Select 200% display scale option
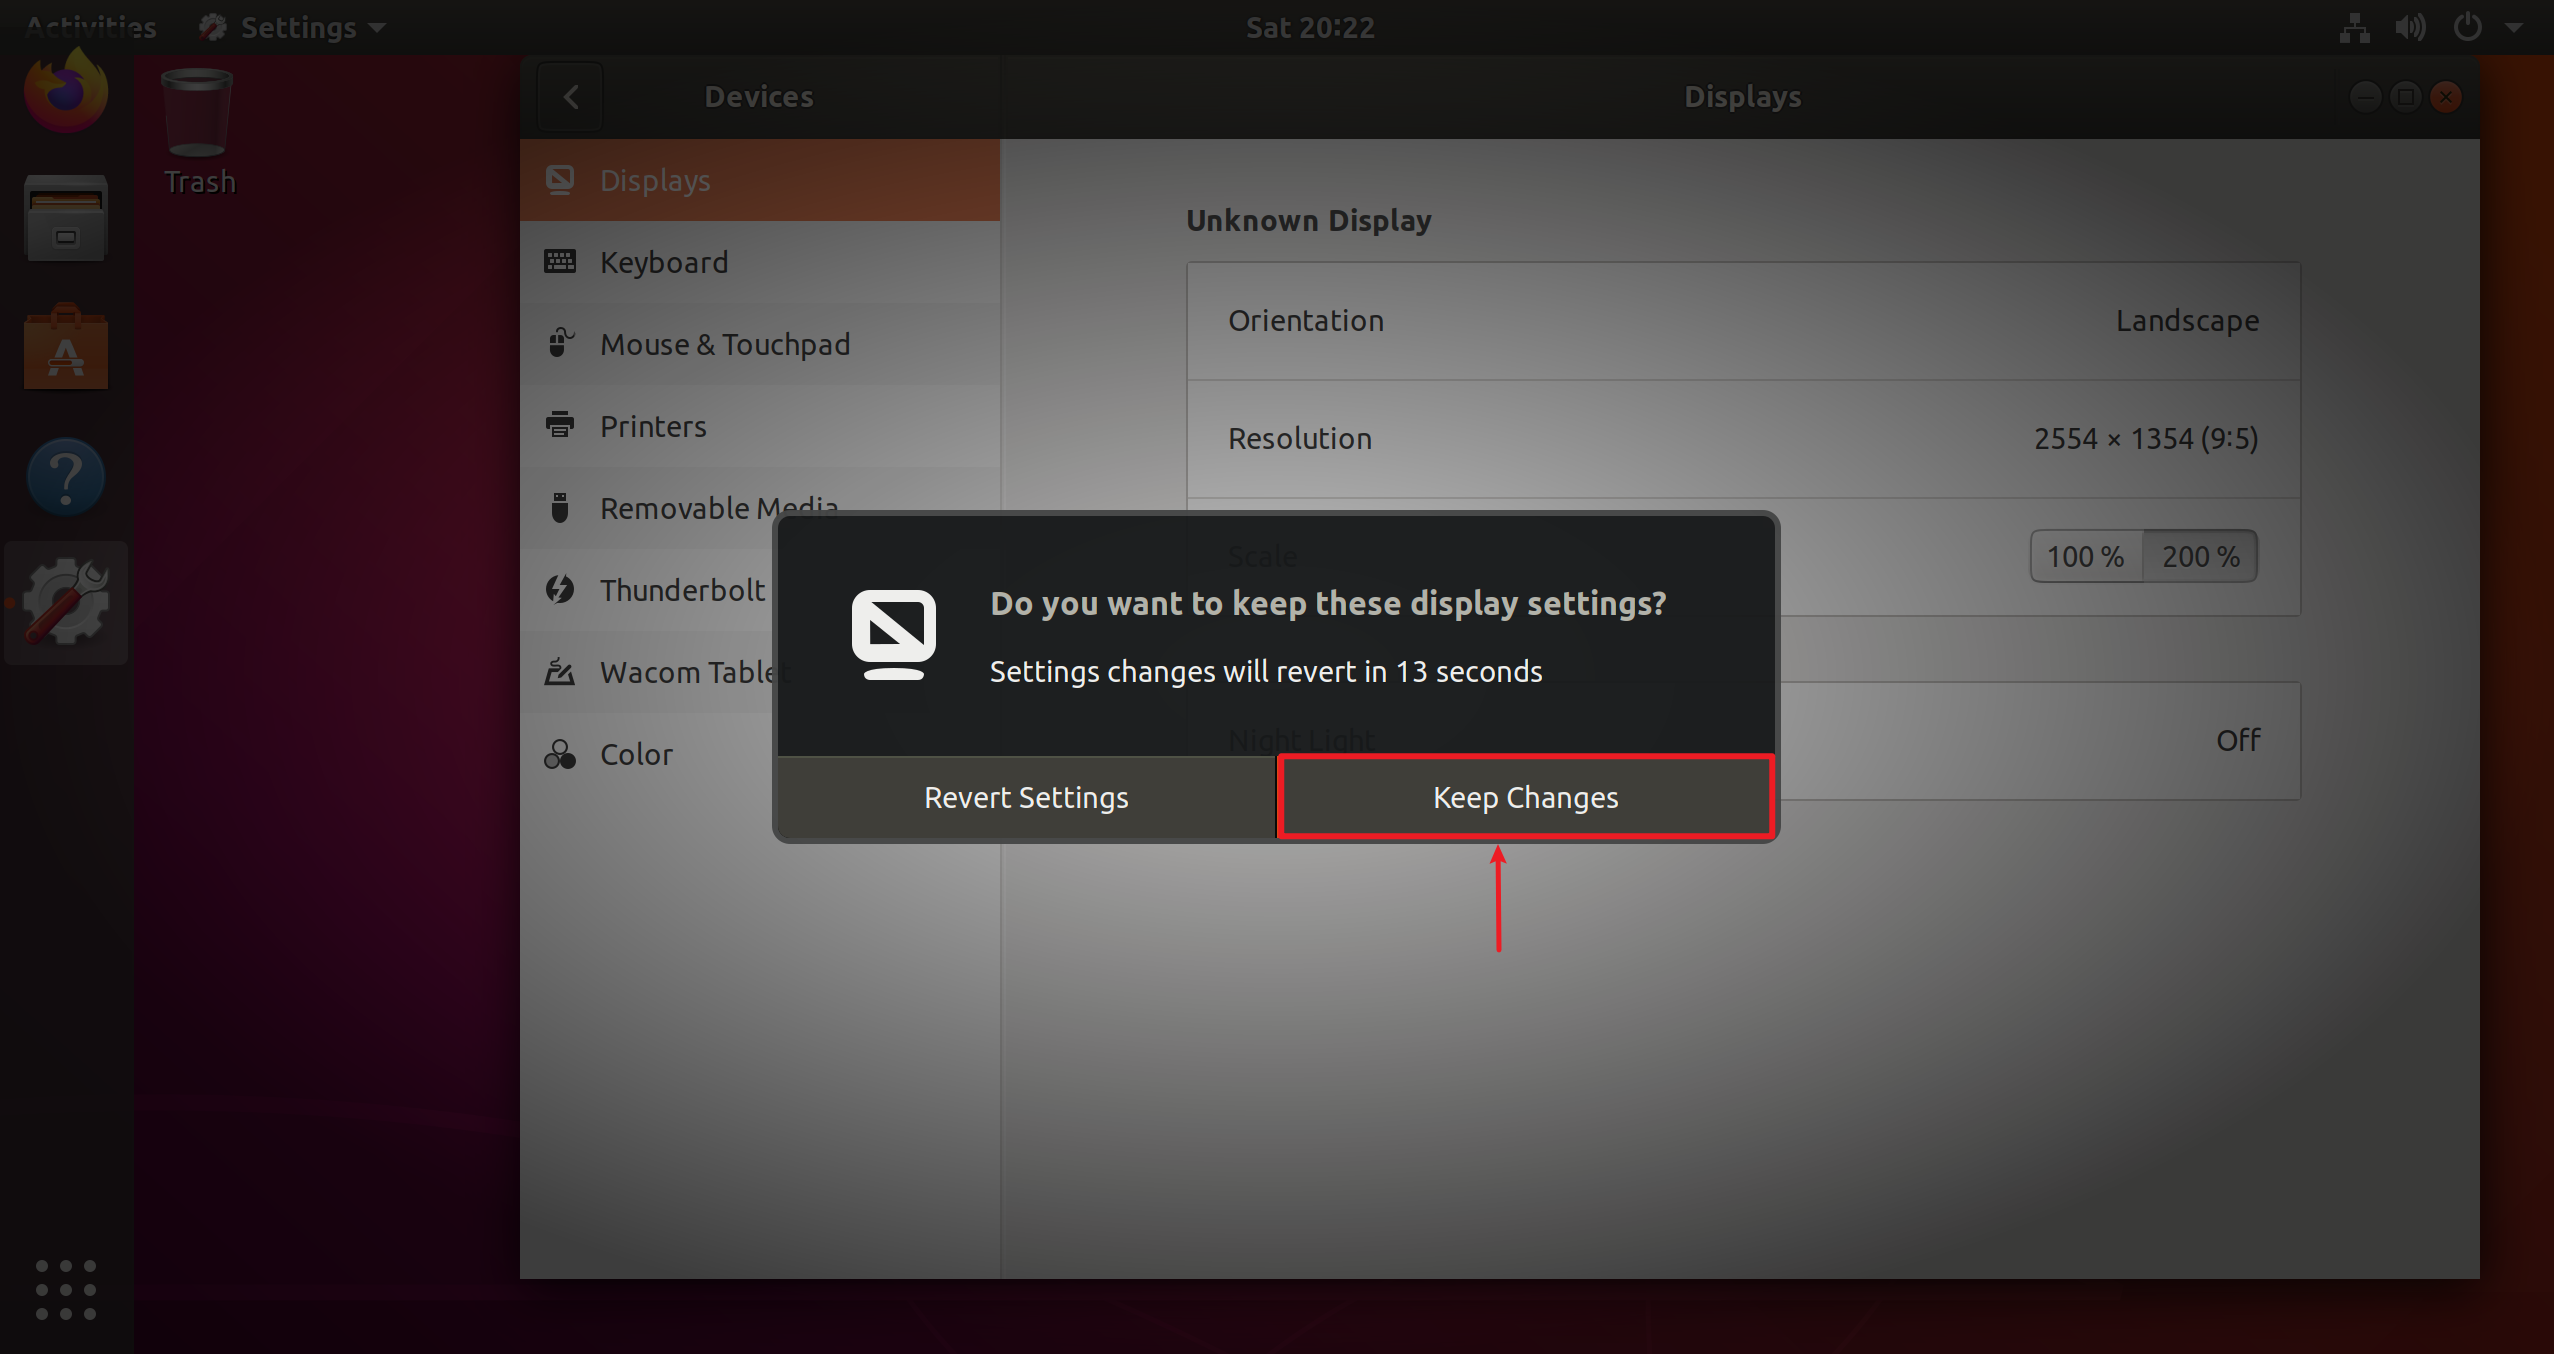The width and height of the screenshot is (2554, 1354). coord(2198,555)
